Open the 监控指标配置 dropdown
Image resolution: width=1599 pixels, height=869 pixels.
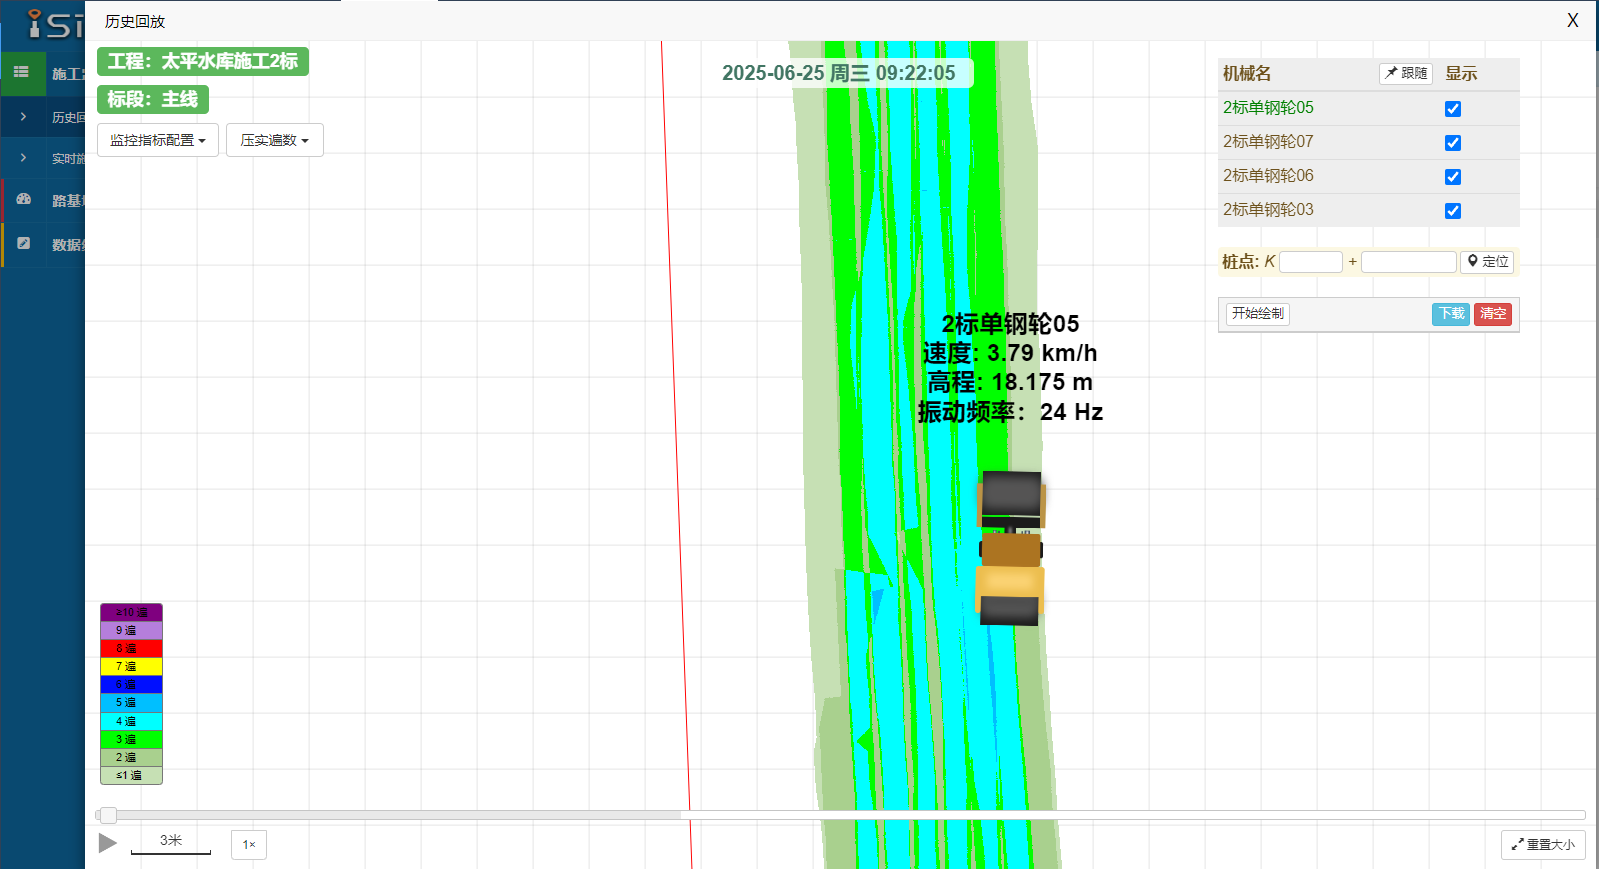157,140
